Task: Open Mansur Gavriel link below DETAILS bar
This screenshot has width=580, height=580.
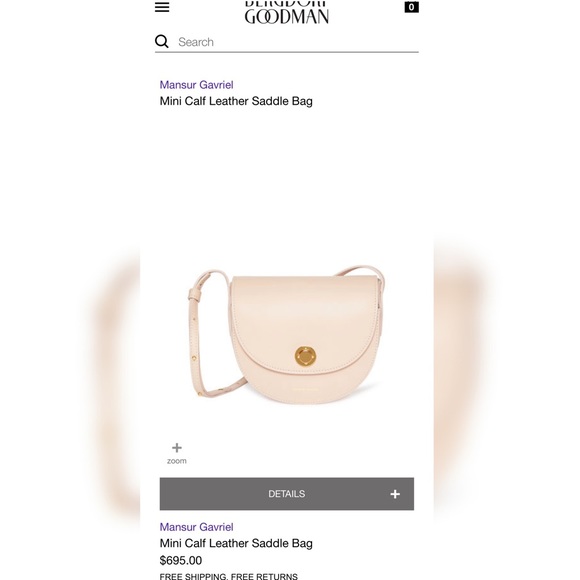Action: (196, 527)
